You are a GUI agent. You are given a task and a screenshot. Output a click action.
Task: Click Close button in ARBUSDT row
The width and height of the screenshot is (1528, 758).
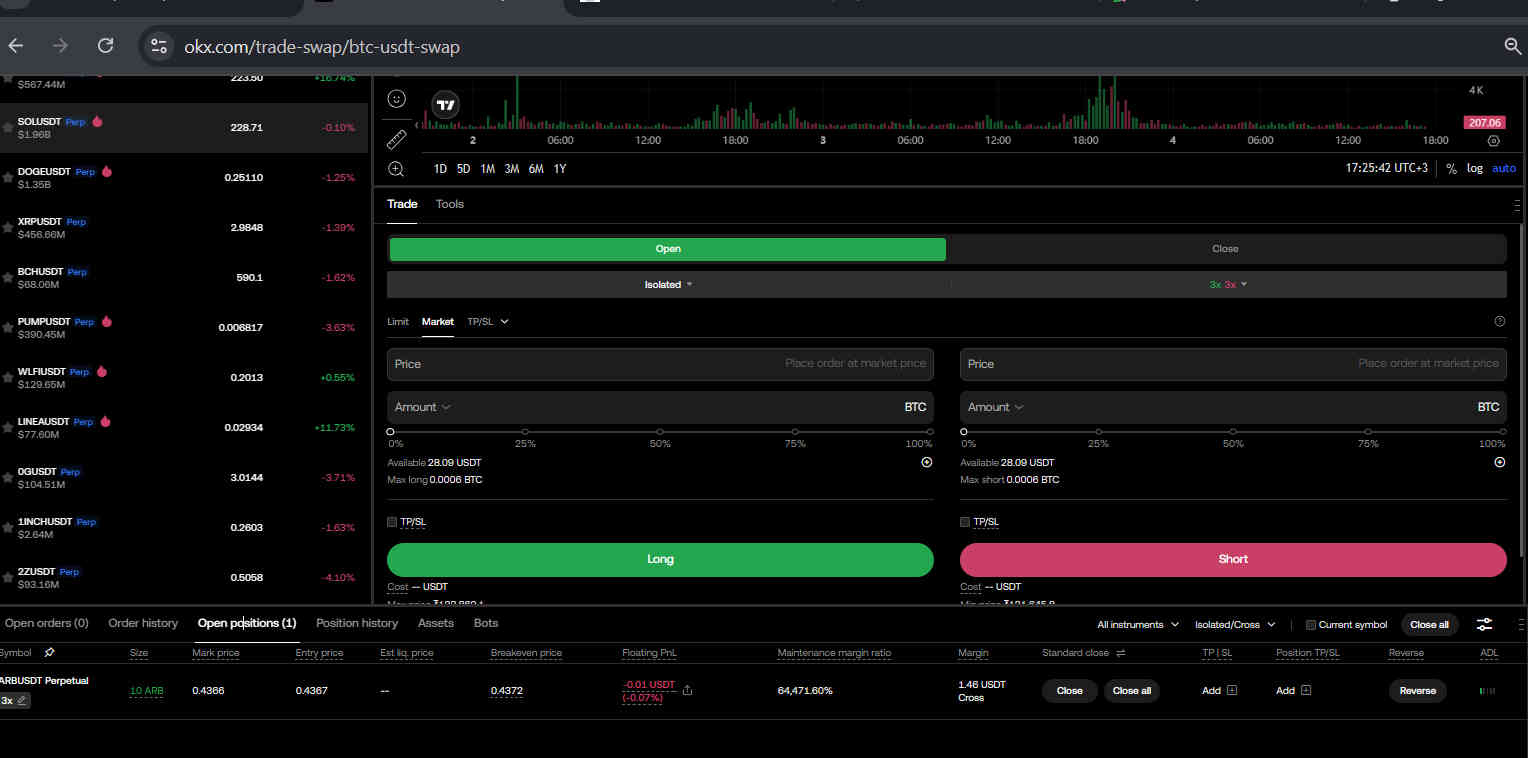pyautogui.click(x=1070, y=691)
